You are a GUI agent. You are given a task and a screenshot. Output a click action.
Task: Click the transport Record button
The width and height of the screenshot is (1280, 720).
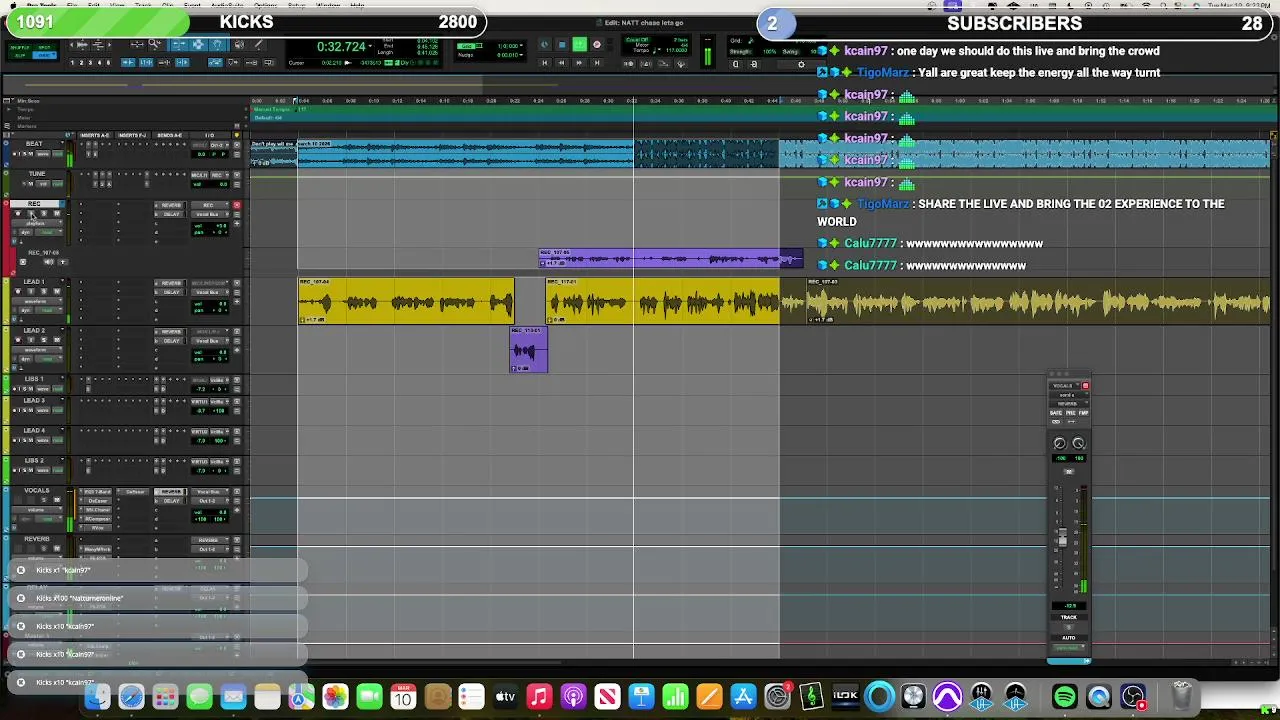click(x=597, y=44)
